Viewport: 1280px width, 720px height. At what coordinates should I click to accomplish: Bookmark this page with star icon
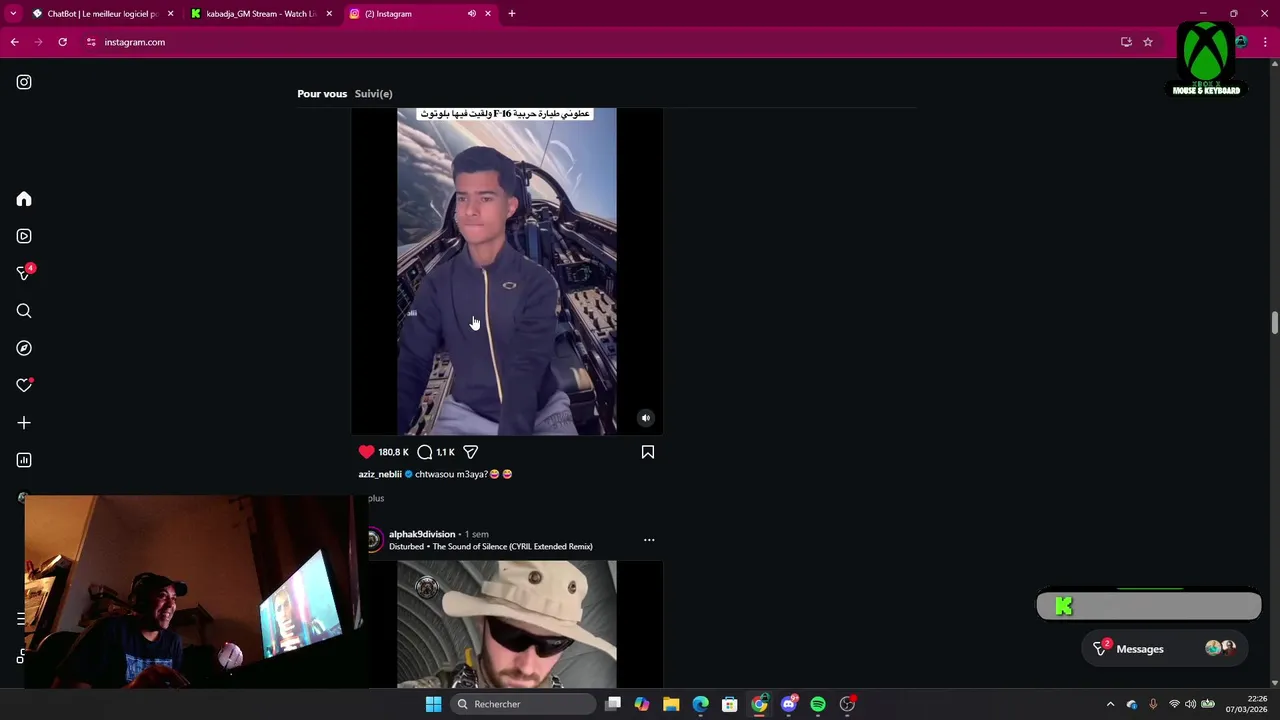tap(1148, 42)
